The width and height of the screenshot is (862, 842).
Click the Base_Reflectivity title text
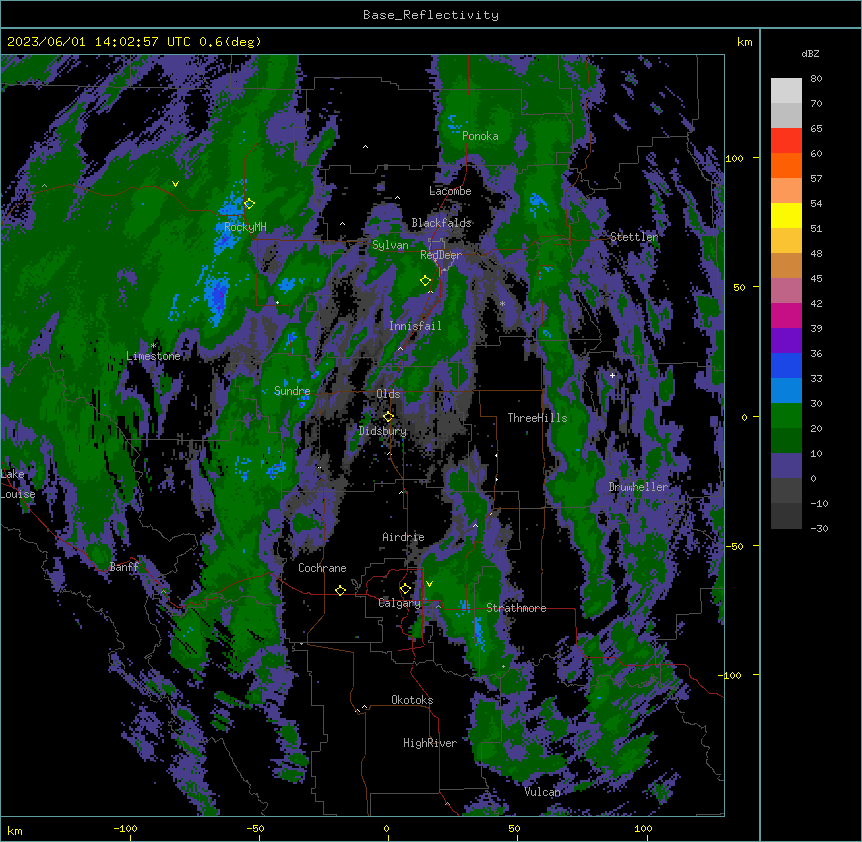tap(431, 15)
